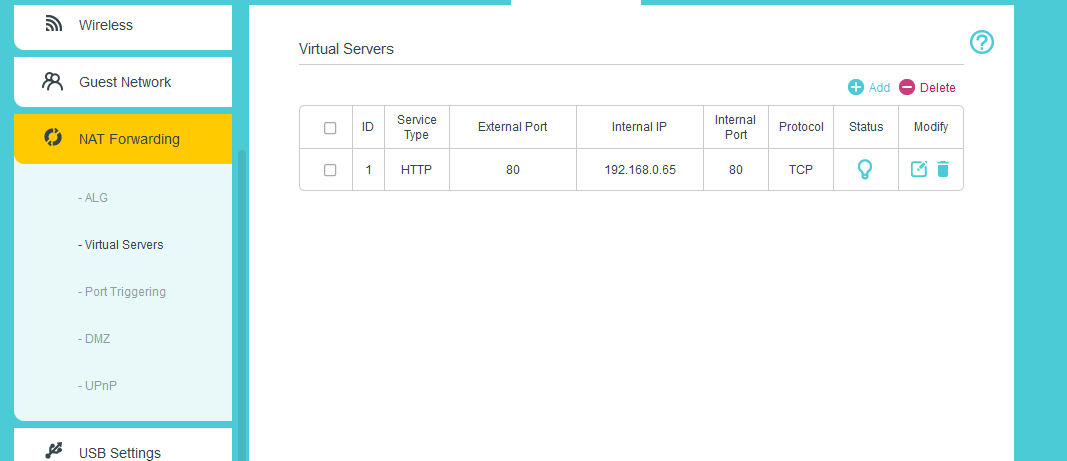Delete HTTP entry using trash icon
The height and width of the screenshot is (461, 1067).
943,170
